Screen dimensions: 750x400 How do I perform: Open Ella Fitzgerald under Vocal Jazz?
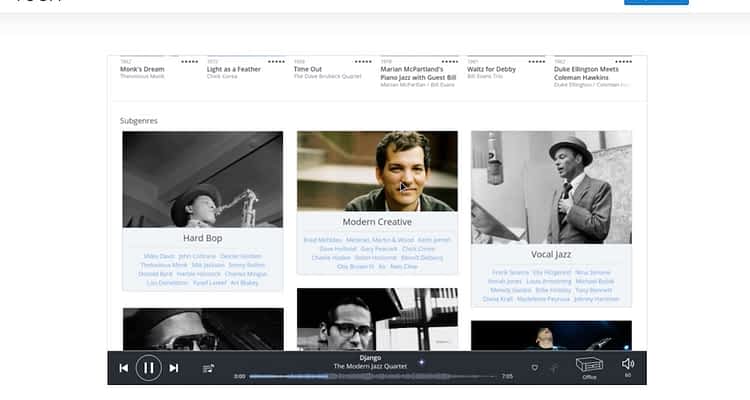[x=551, y=273]
